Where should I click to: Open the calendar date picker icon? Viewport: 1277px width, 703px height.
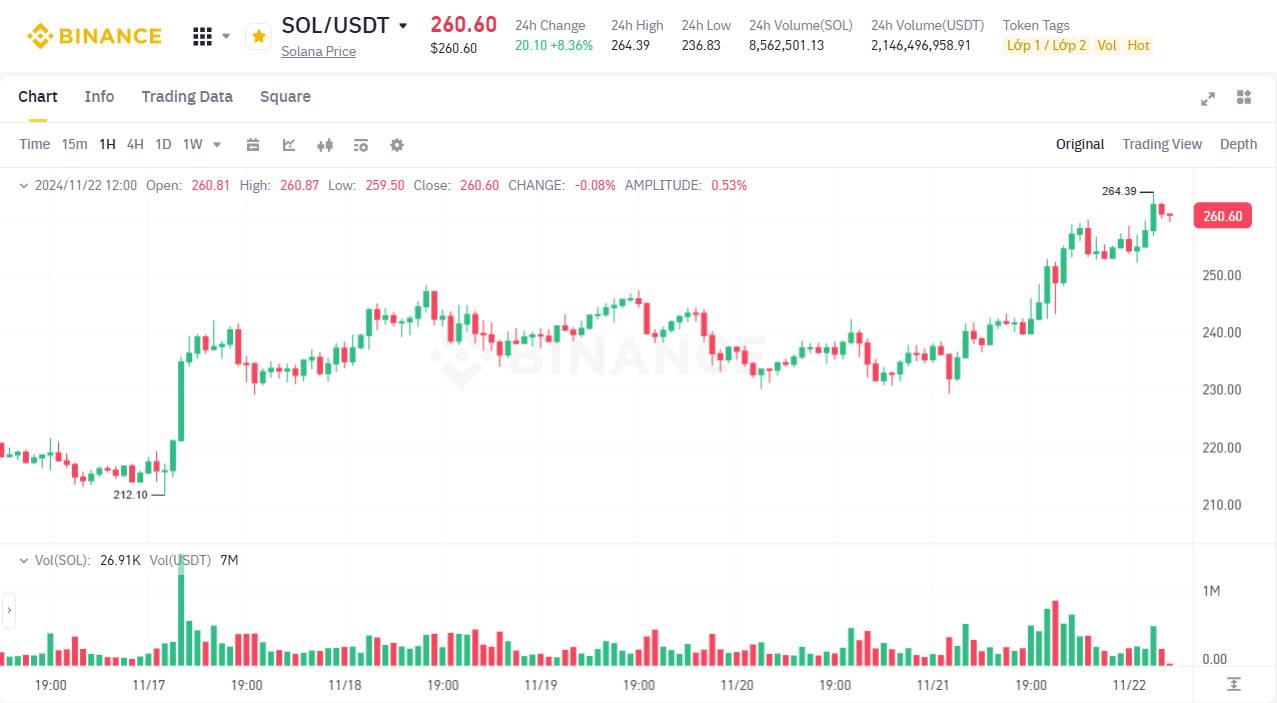(x=253, y=145)
